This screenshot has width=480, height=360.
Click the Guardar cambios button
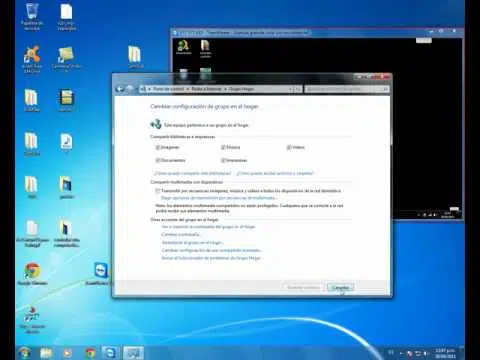coord(303,287)
